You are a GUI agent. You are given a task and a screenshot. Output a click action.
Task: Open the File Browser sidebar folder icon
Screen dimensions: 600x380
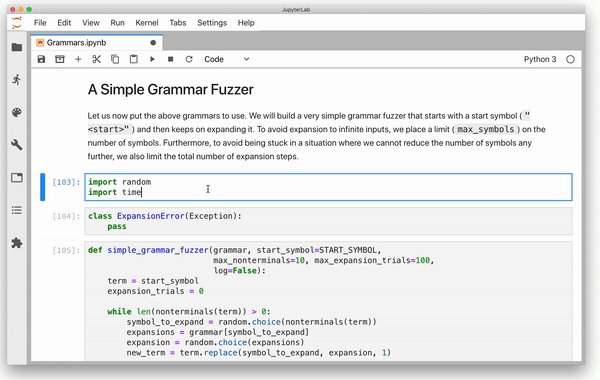point(17,47)
